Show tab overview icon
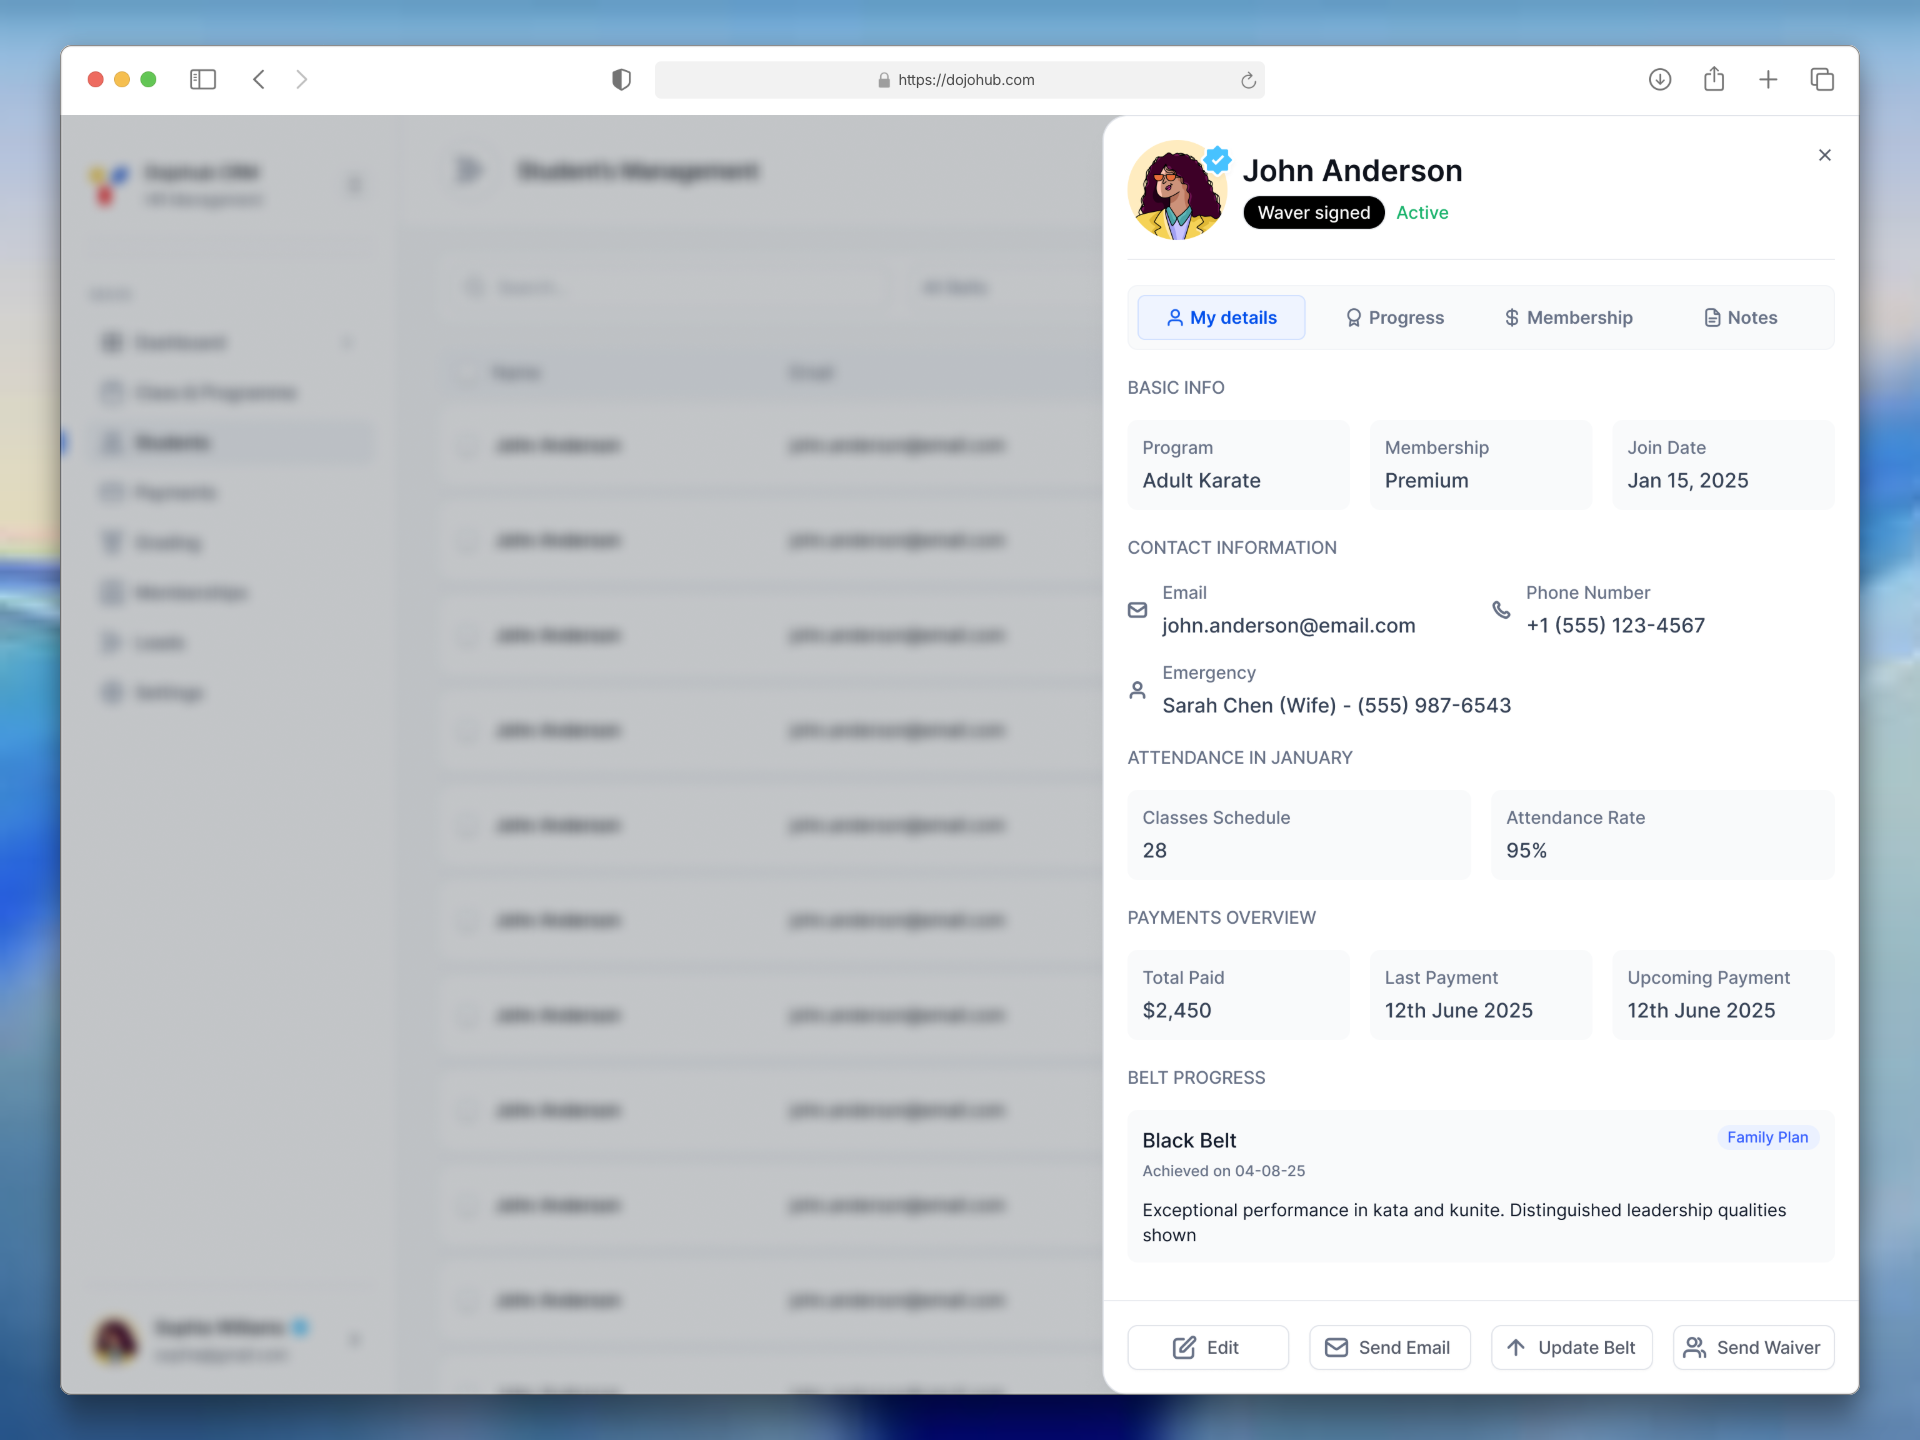This screenshot has width=1920, height=1440. pyautogui.click(x=1822, y=79)
